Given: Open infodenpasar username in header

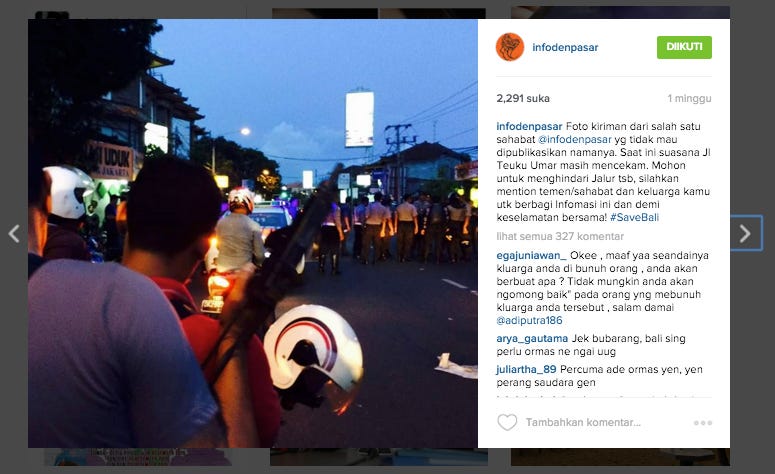Looking at the screenshot, I should coord(565,47).
